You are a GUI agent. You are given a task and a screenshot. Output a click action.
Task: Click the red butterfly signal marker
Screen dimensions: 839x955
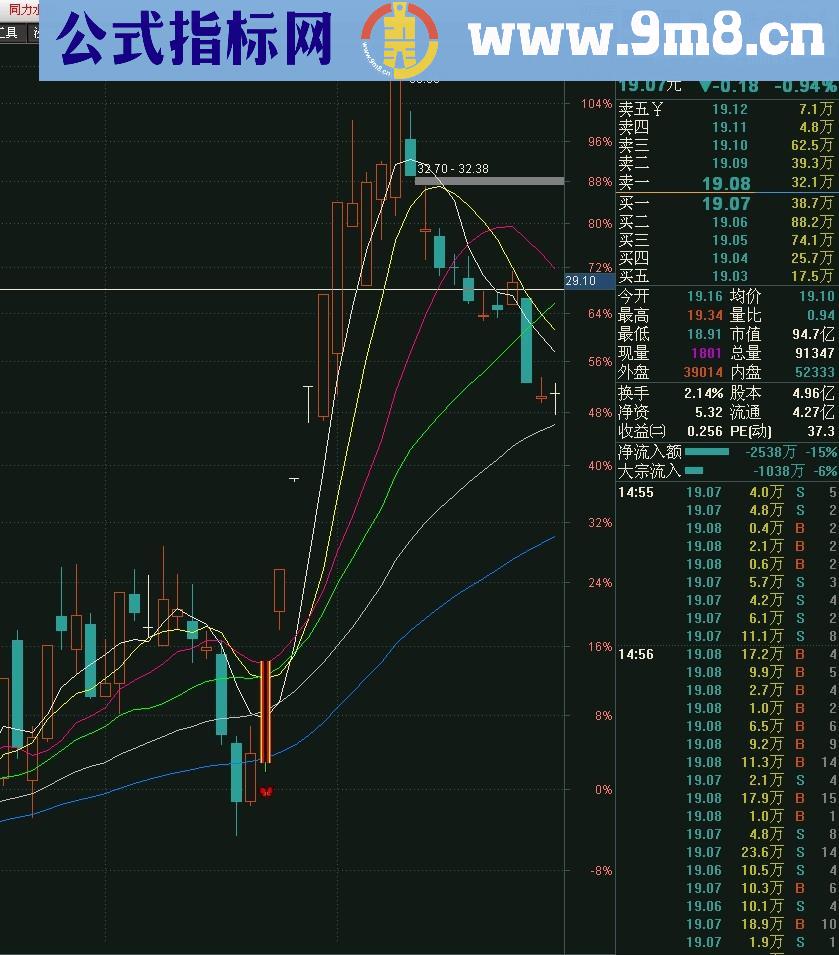265,792
